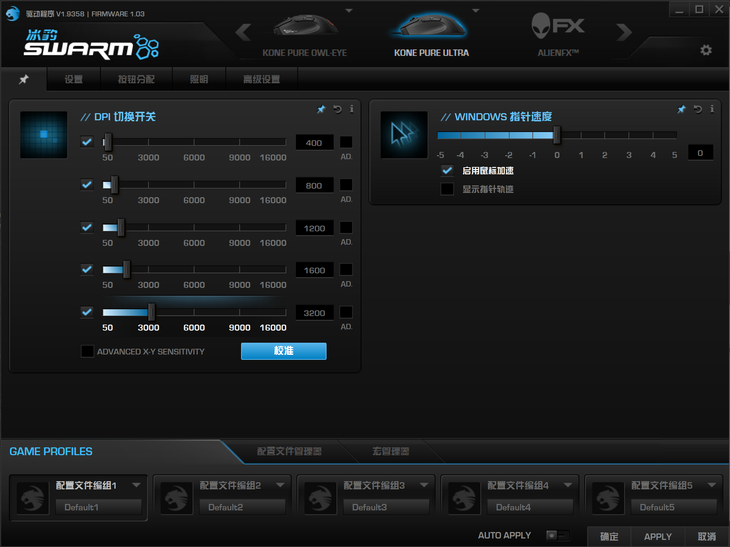
Task: Show info for the DPI switch panel
Action: tap(351, 109)
